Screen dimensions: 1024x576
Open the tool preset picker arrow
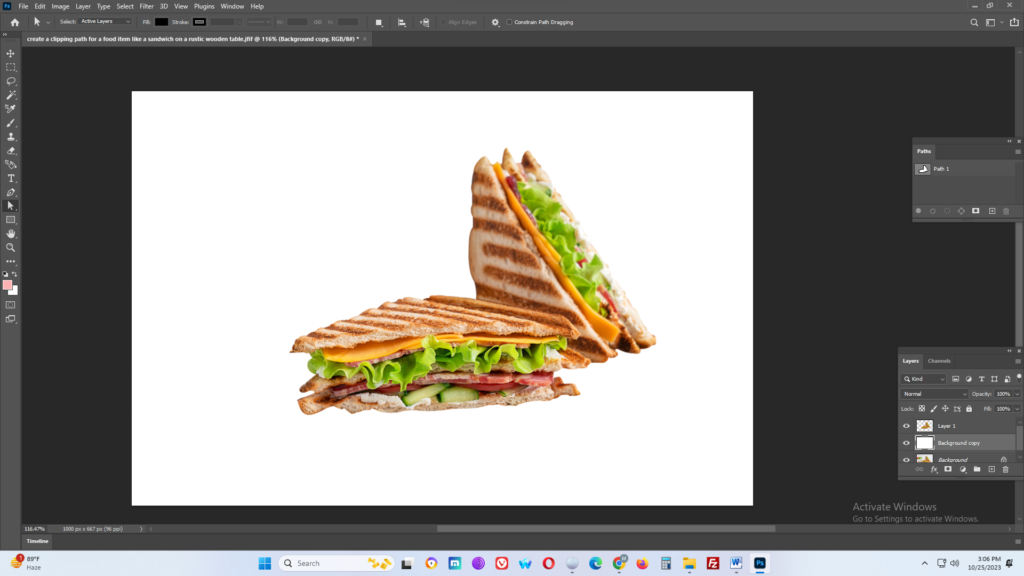48,22
